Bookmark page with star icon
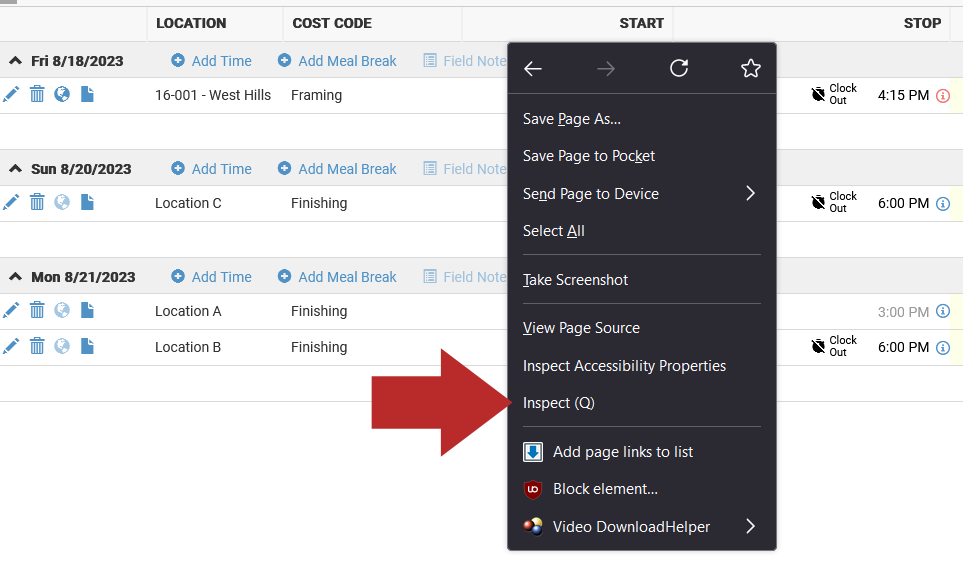The width and height of the screenshot is (963, 565). pyautogui.click(x=751, y=68)
